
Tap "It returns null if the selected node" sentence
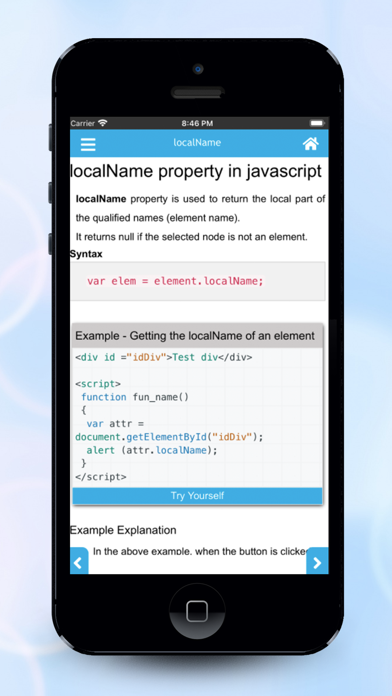[x=192, y=237]
